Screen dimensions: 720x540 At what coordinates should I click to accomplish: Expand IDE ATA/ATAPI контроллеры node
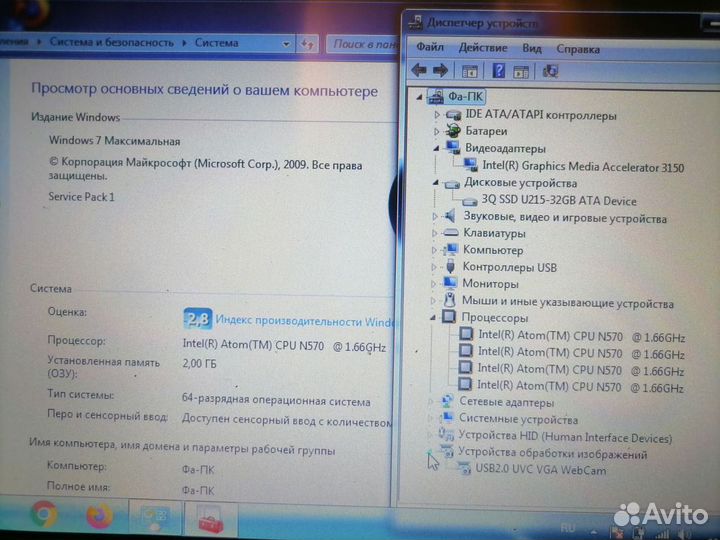(x=437, y=115)
